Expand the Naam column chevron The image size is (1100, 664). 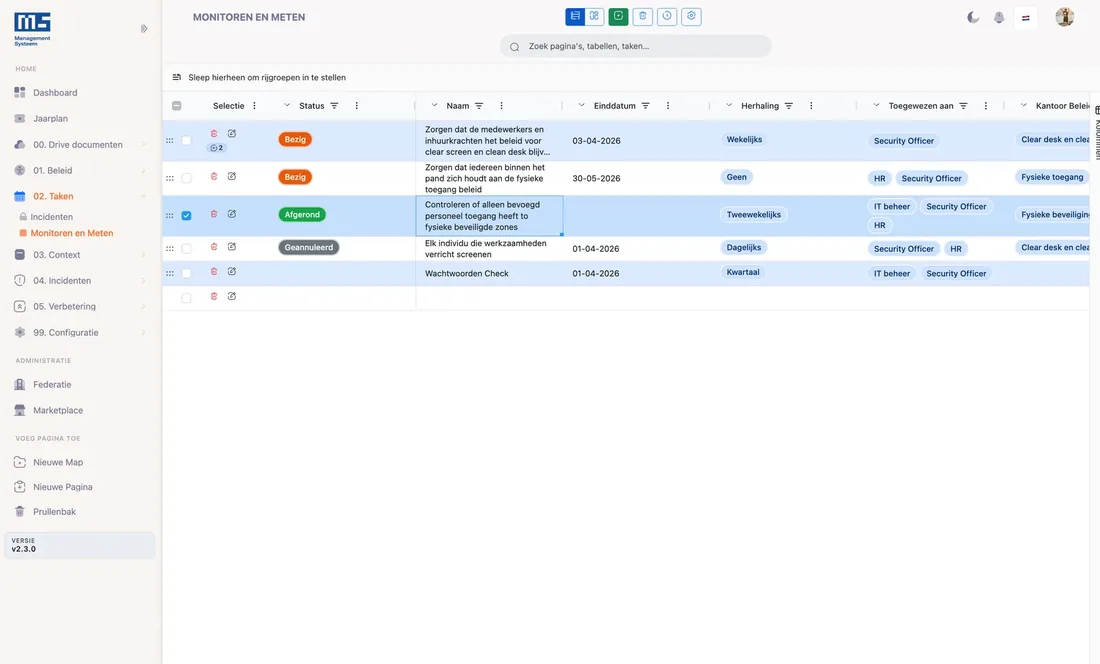tap(434, 105)
